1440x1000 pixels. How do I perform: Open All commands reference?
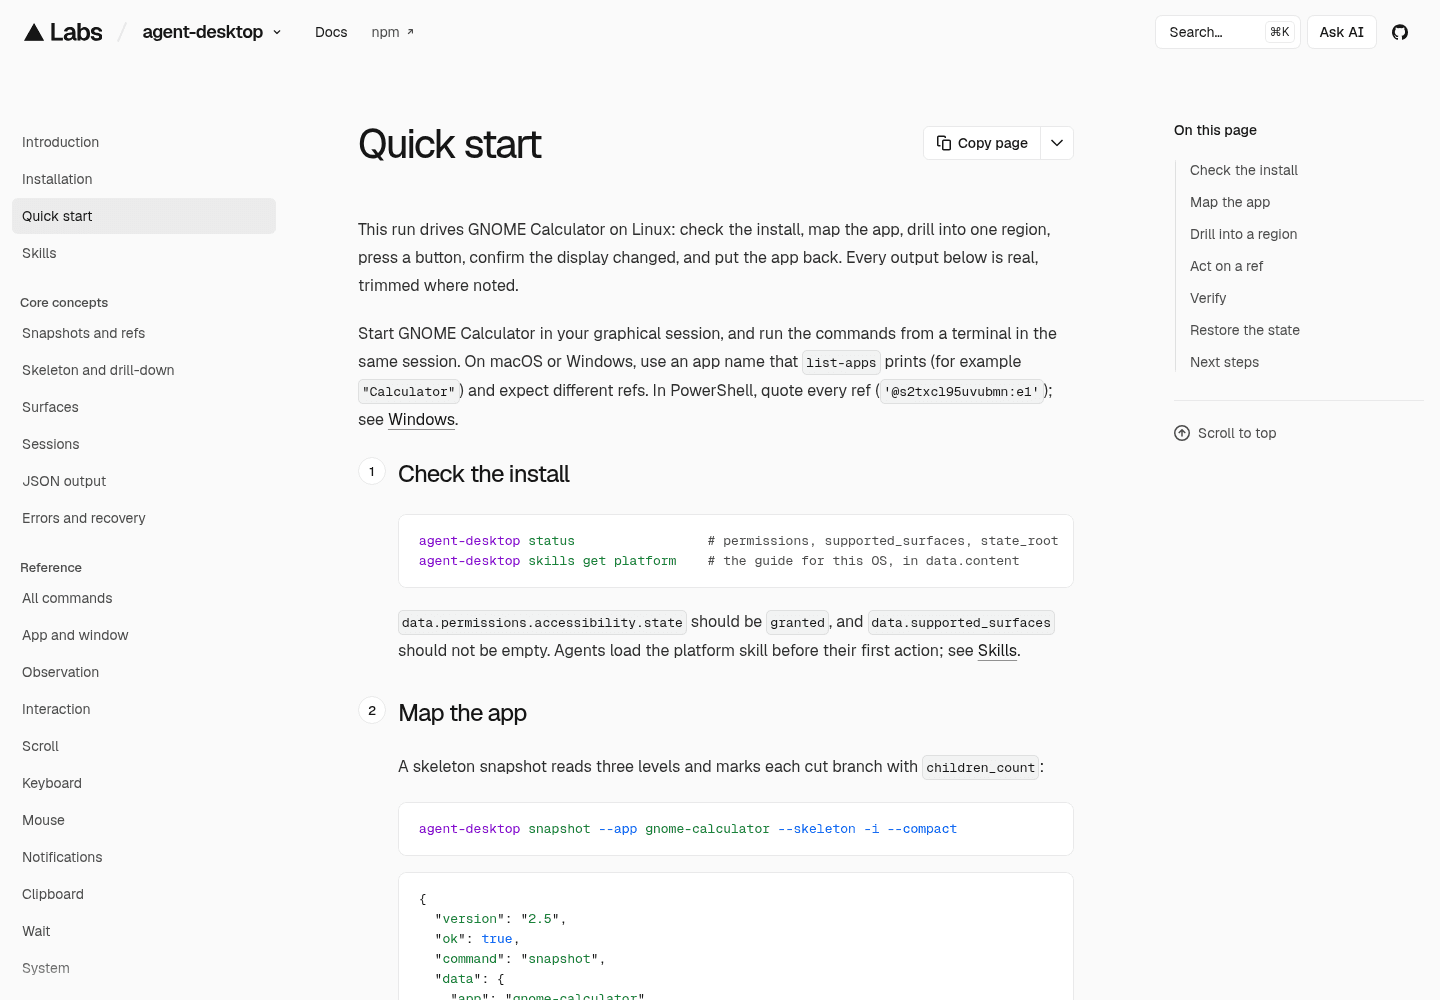[144, 598]
